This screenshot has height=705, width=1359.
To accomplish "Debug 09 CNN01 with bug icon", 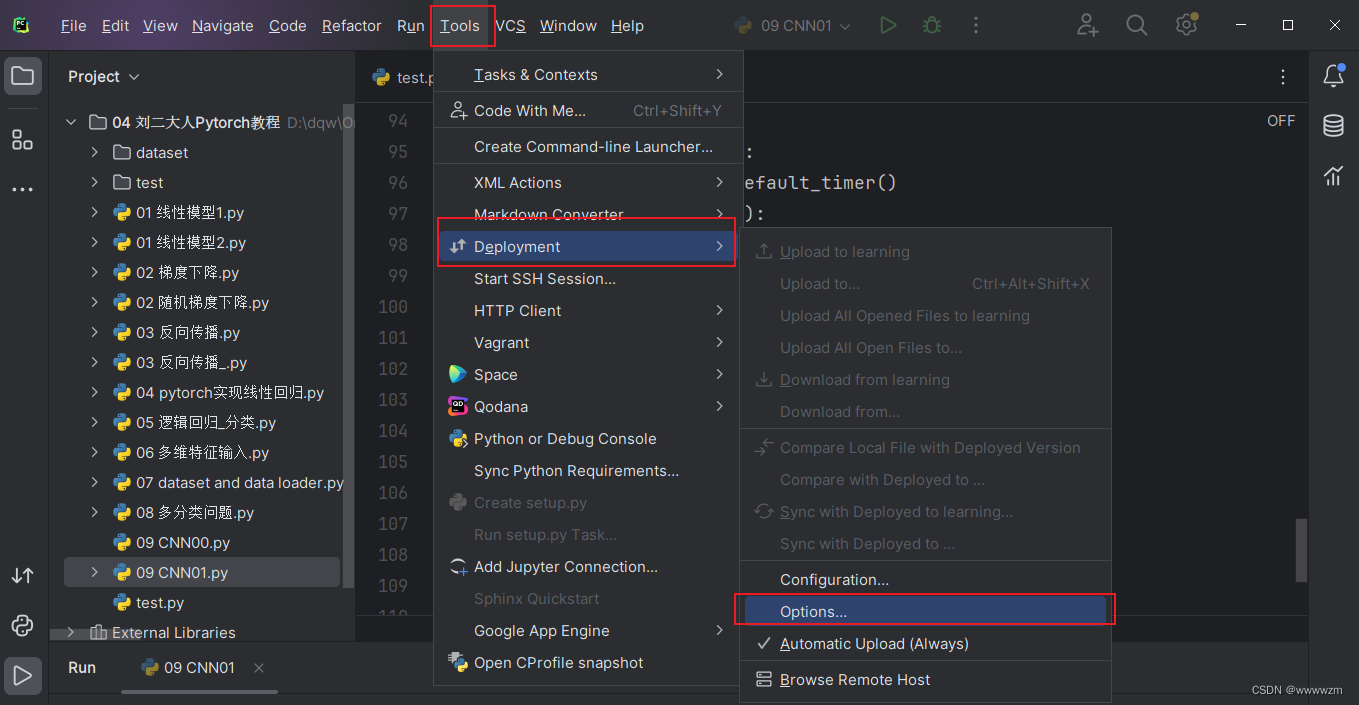I will (x=932, y=26).
